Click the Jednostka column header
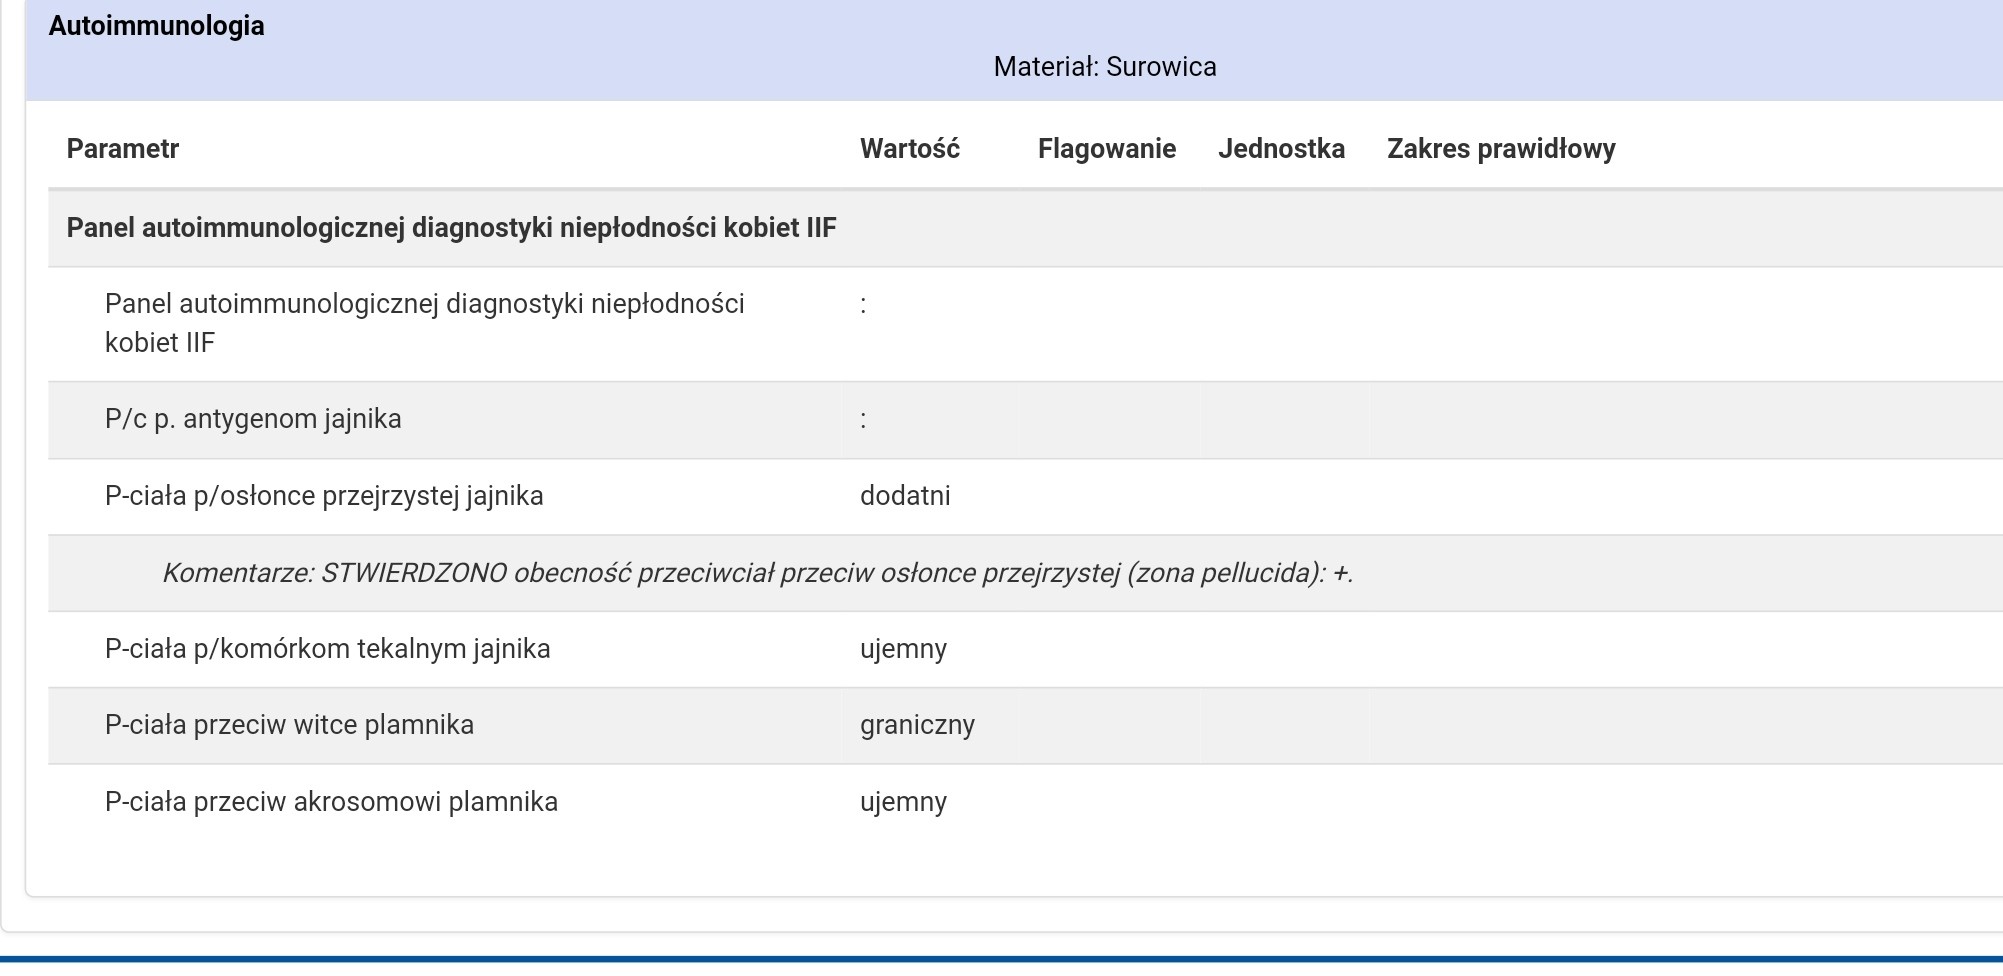This screenshot has height=976, width=2003. click(x=1280, y=149)
